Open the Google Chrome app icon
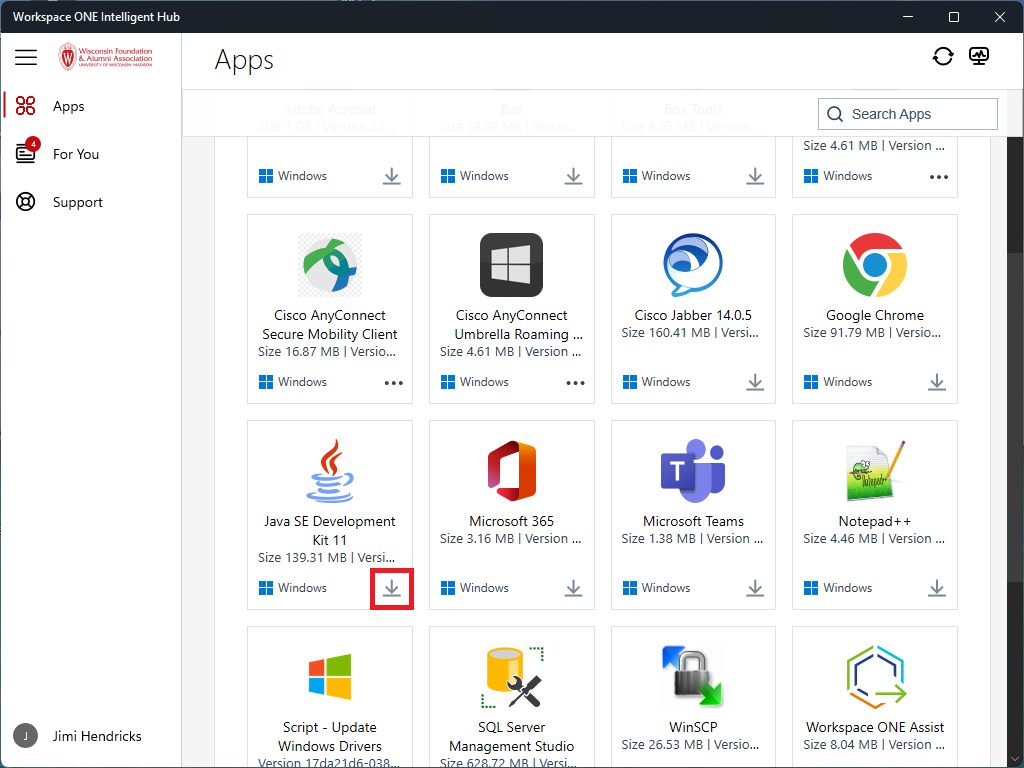Screen dimensions: 1024x768 pos(874,265)
